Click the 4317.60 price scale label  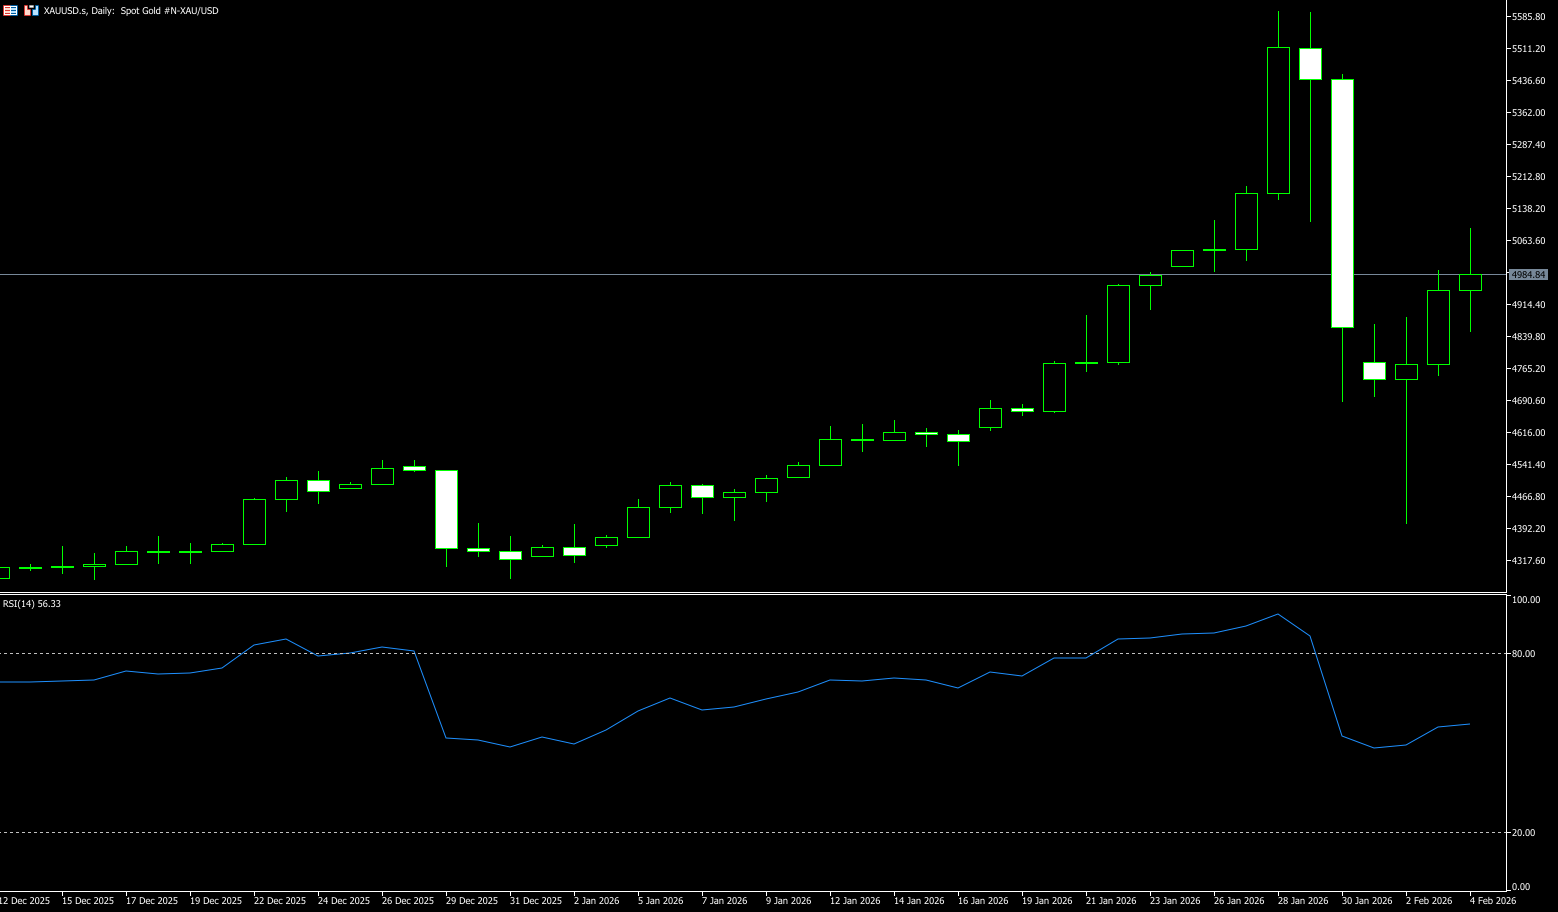(x=1528, y=561)
